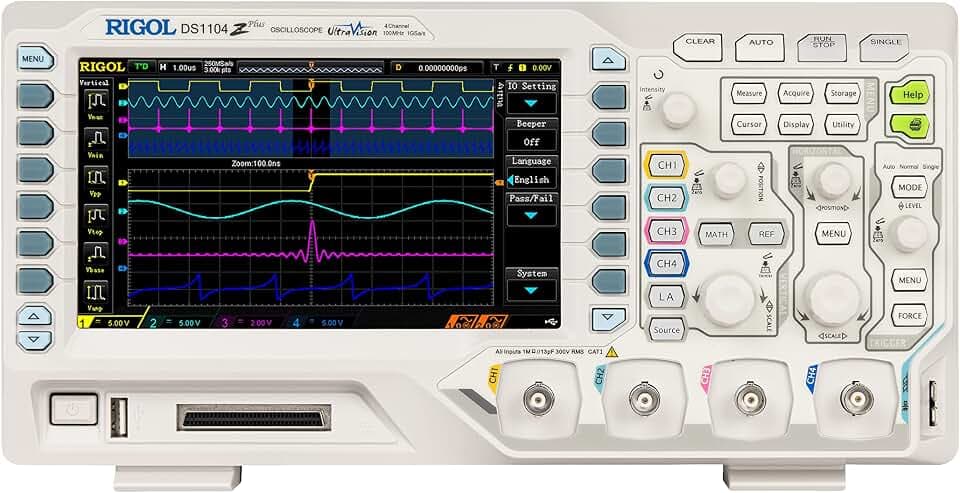The image size is (960, 493).
Task: Click the CH4 BNC input connector
Action: [856, 399]
